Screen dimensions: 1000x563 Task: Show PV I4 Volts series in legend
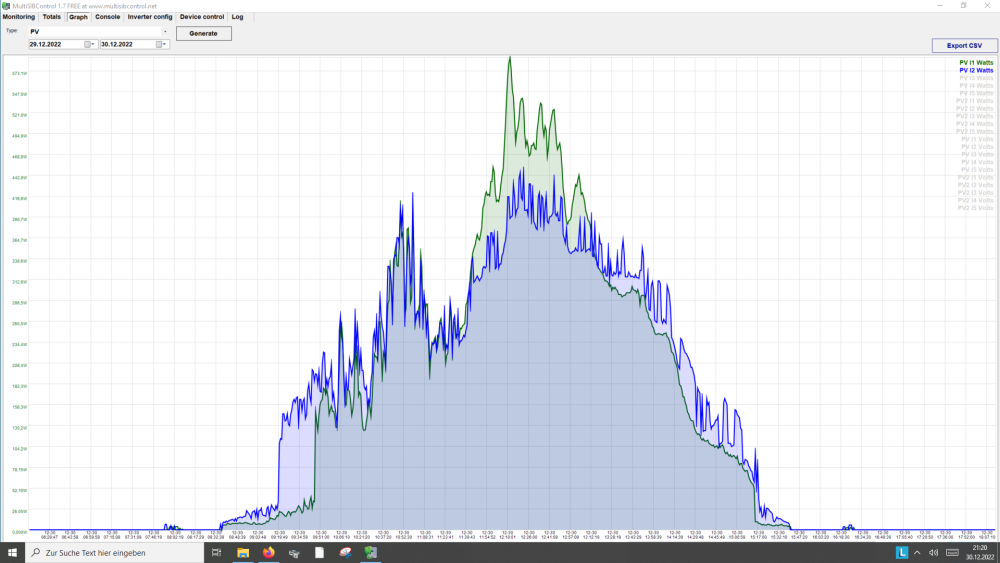coord(977,162)
